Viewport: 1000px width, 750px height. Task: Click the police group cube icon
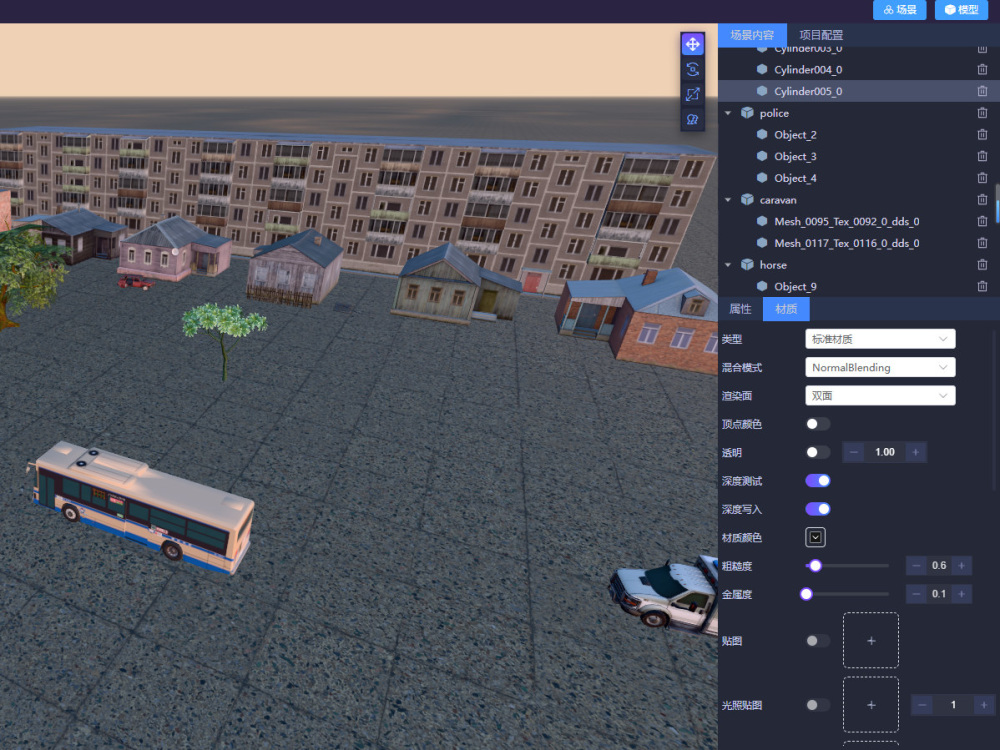tap(747, 113)
